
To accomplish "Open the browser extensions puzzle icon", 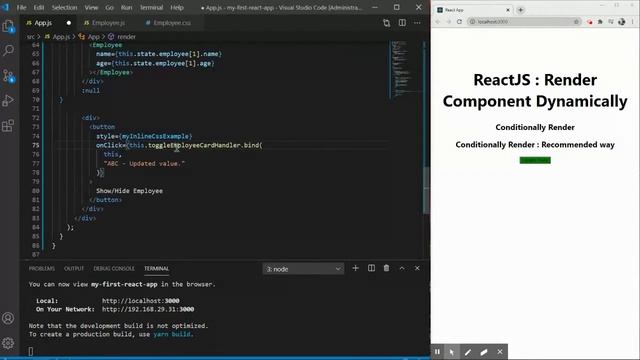I will [600, 22].
